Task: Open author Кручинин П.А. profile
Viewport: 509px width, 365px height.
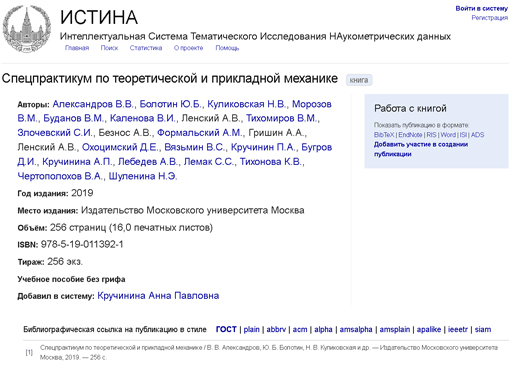Action: [x=263, y=147]
